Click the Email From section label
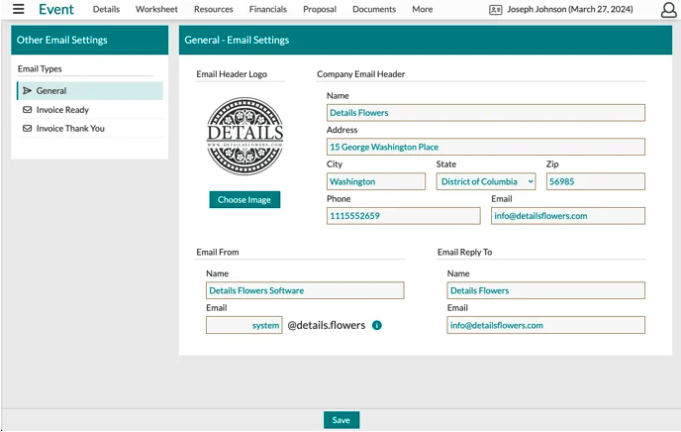The width and height of the screenshot is (681, 432). [x=218, y=252]
